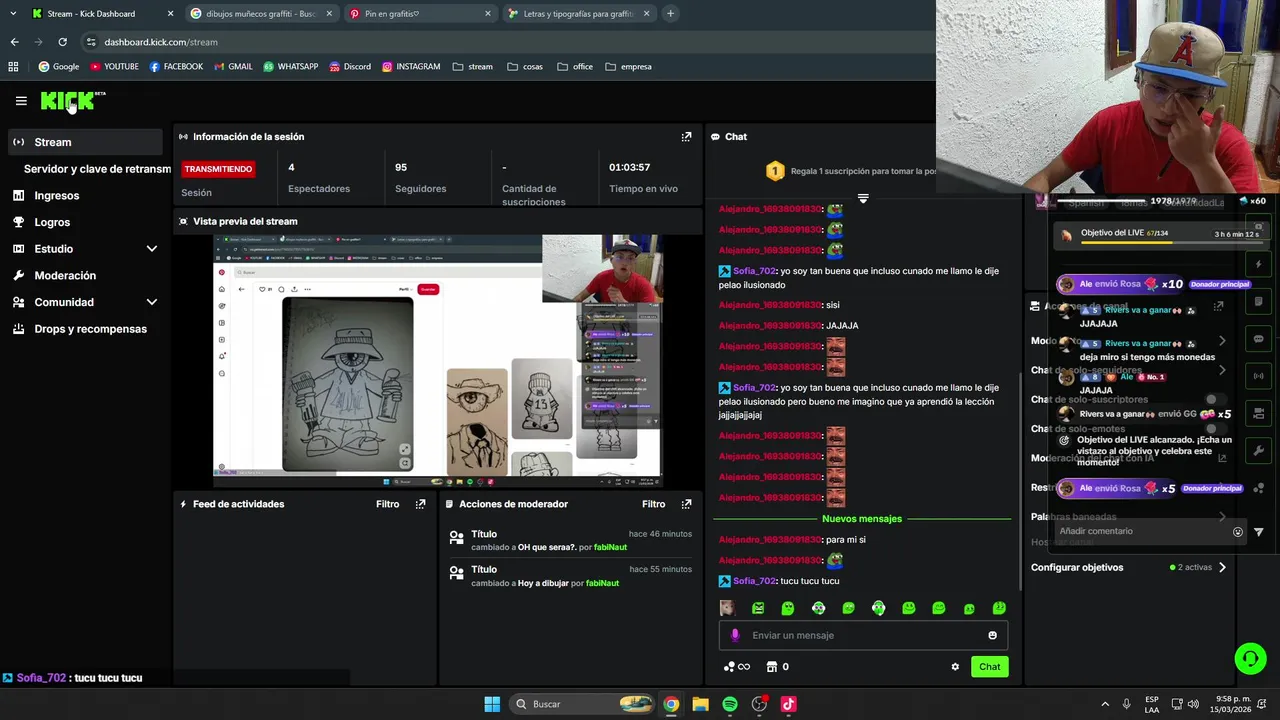Collapse the pinned gift banner arrow in chat
The width and height of the screenshot is (1280, 720).
(863, 198)
